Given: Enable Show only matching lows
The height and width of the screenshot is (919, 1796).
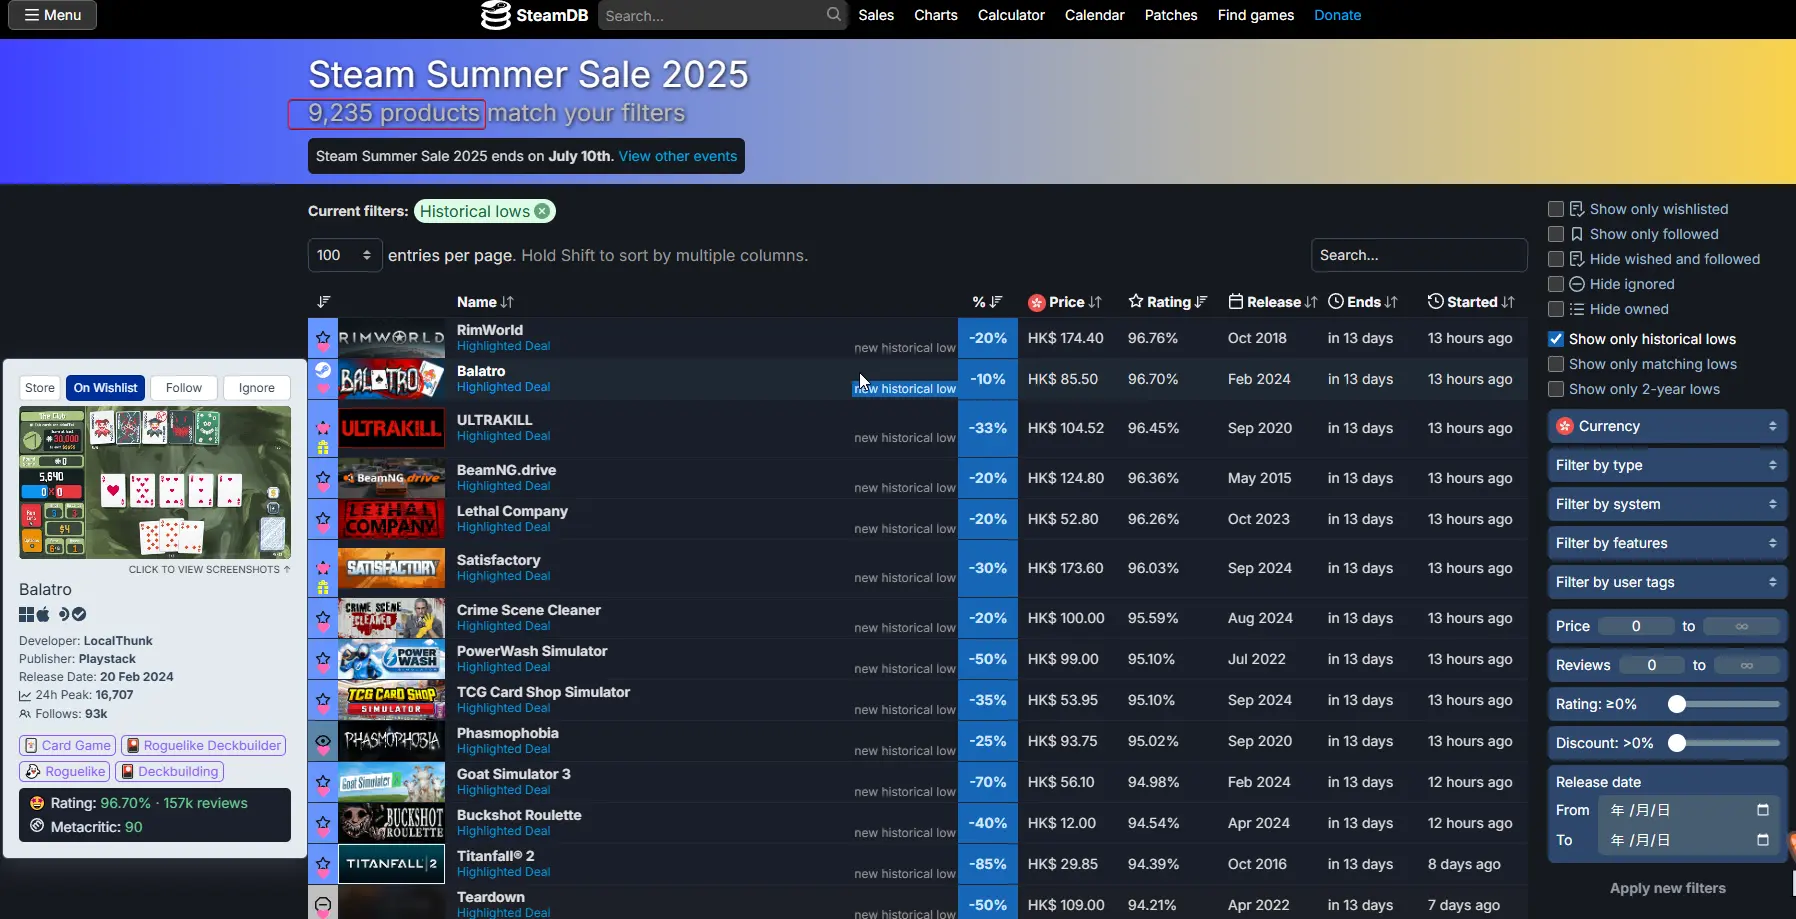Looking at the screenshot, I should tap(1556, 364).
